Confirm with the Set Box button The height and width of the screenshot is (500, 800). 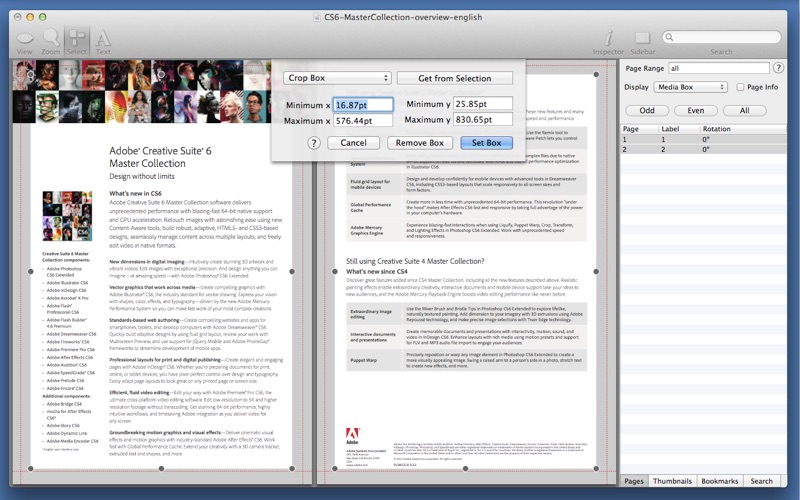click(x=486, y=143)
